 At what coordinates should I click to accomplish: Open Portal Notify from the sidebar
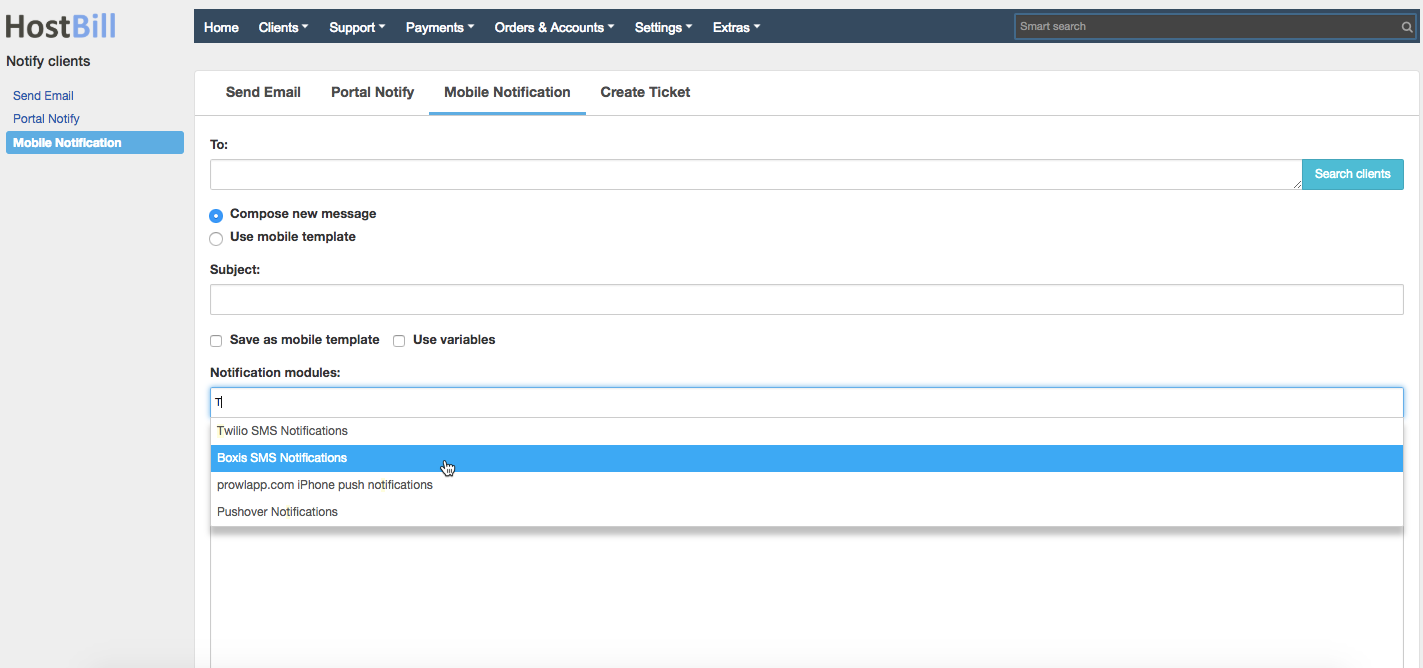pyautogui.click(x=46, y=118)
